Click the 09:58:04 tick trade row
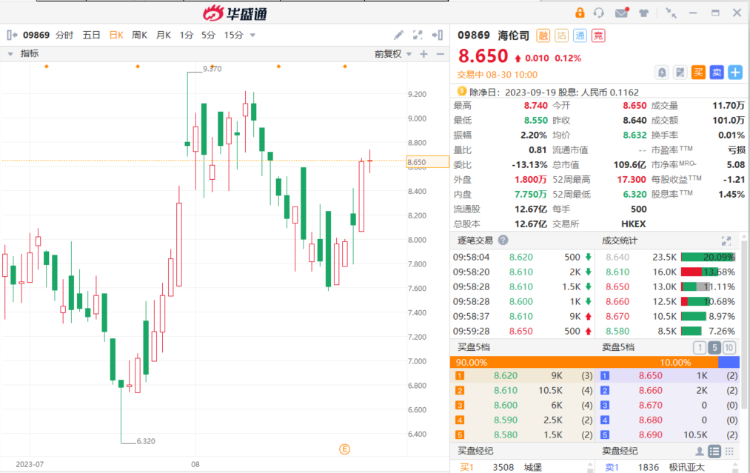The height and width of the screenshot is (473, 750). click(x=522, y=257)
